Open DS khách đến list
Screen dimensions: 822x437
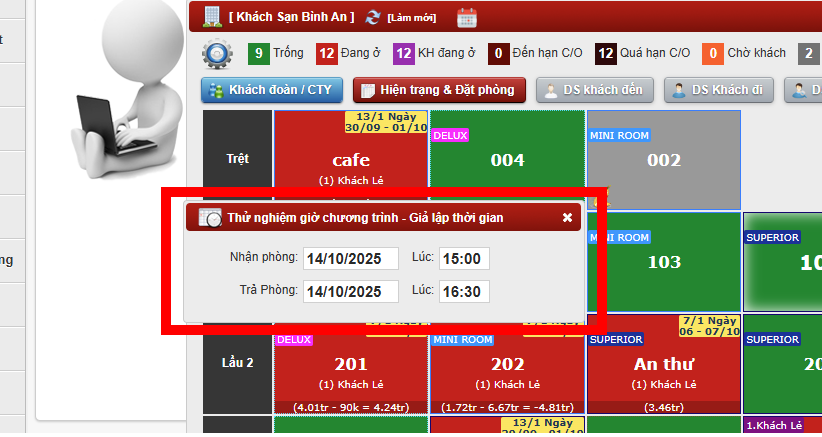594,90
